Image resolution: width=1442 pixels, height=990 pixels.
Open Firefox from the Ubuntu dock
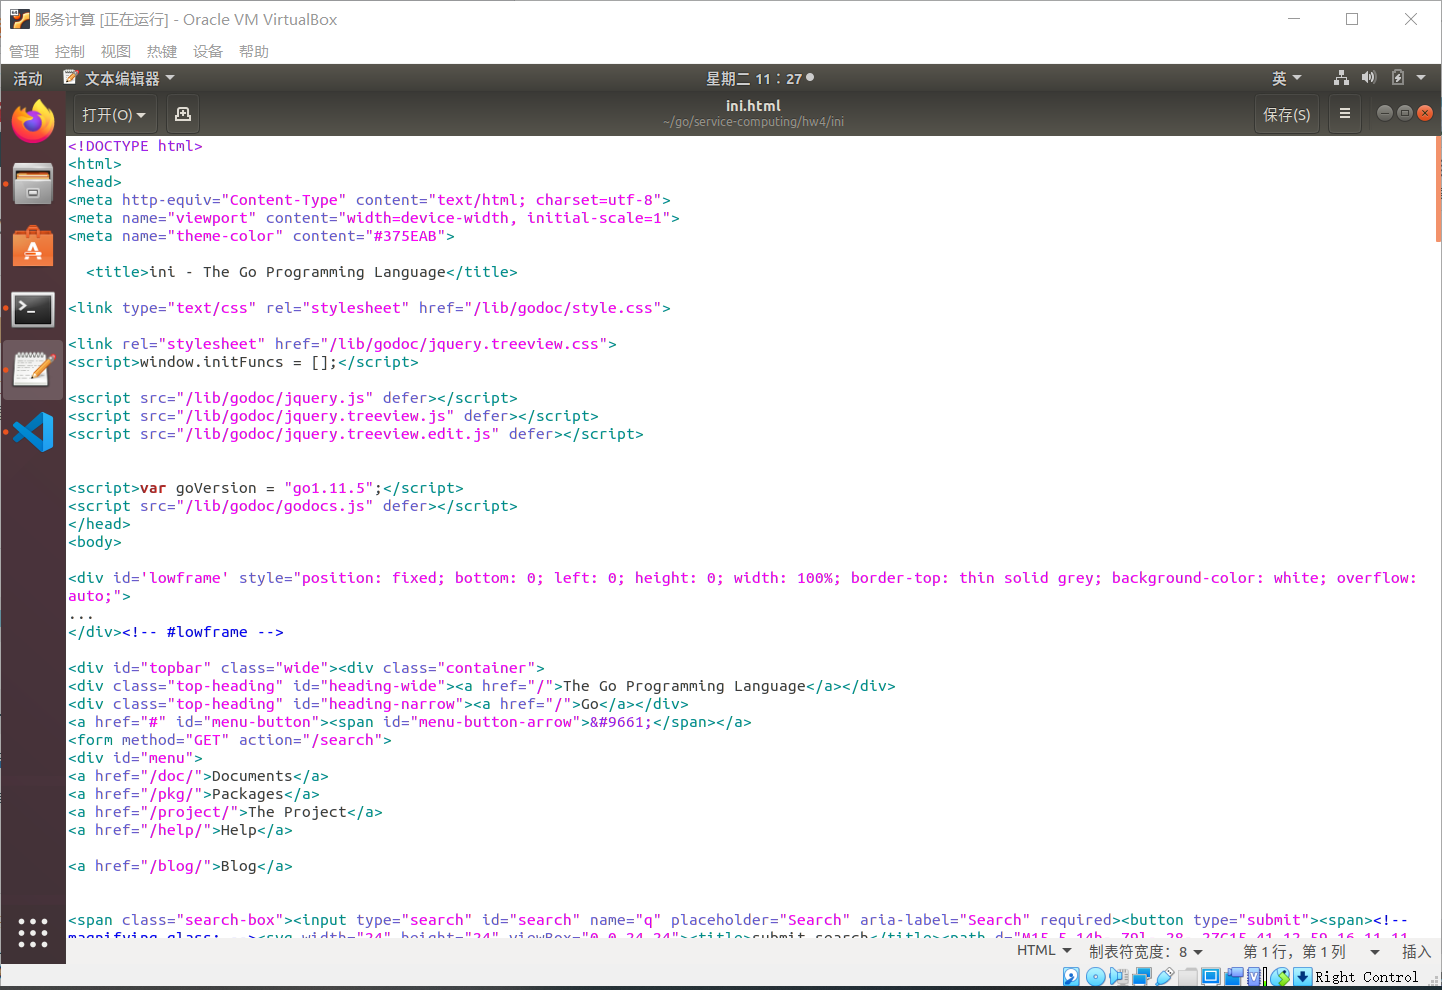click(33, 122)
